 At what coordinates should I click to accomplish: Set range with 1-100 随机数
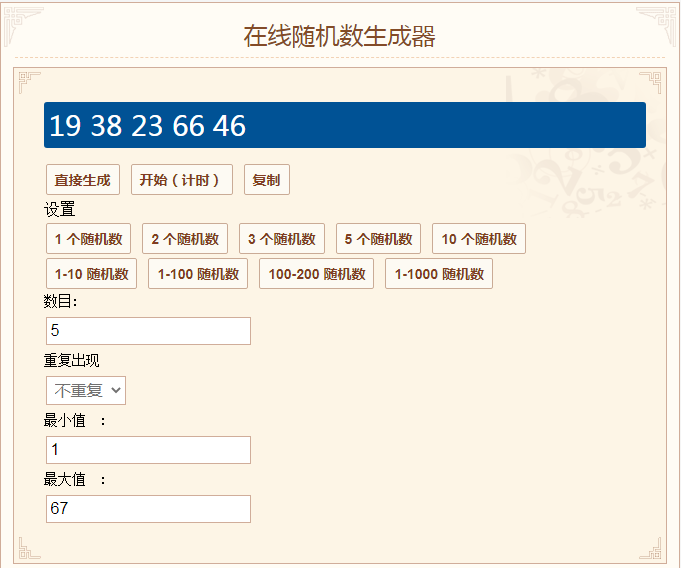pyautogui.click(x=198, y=274)
